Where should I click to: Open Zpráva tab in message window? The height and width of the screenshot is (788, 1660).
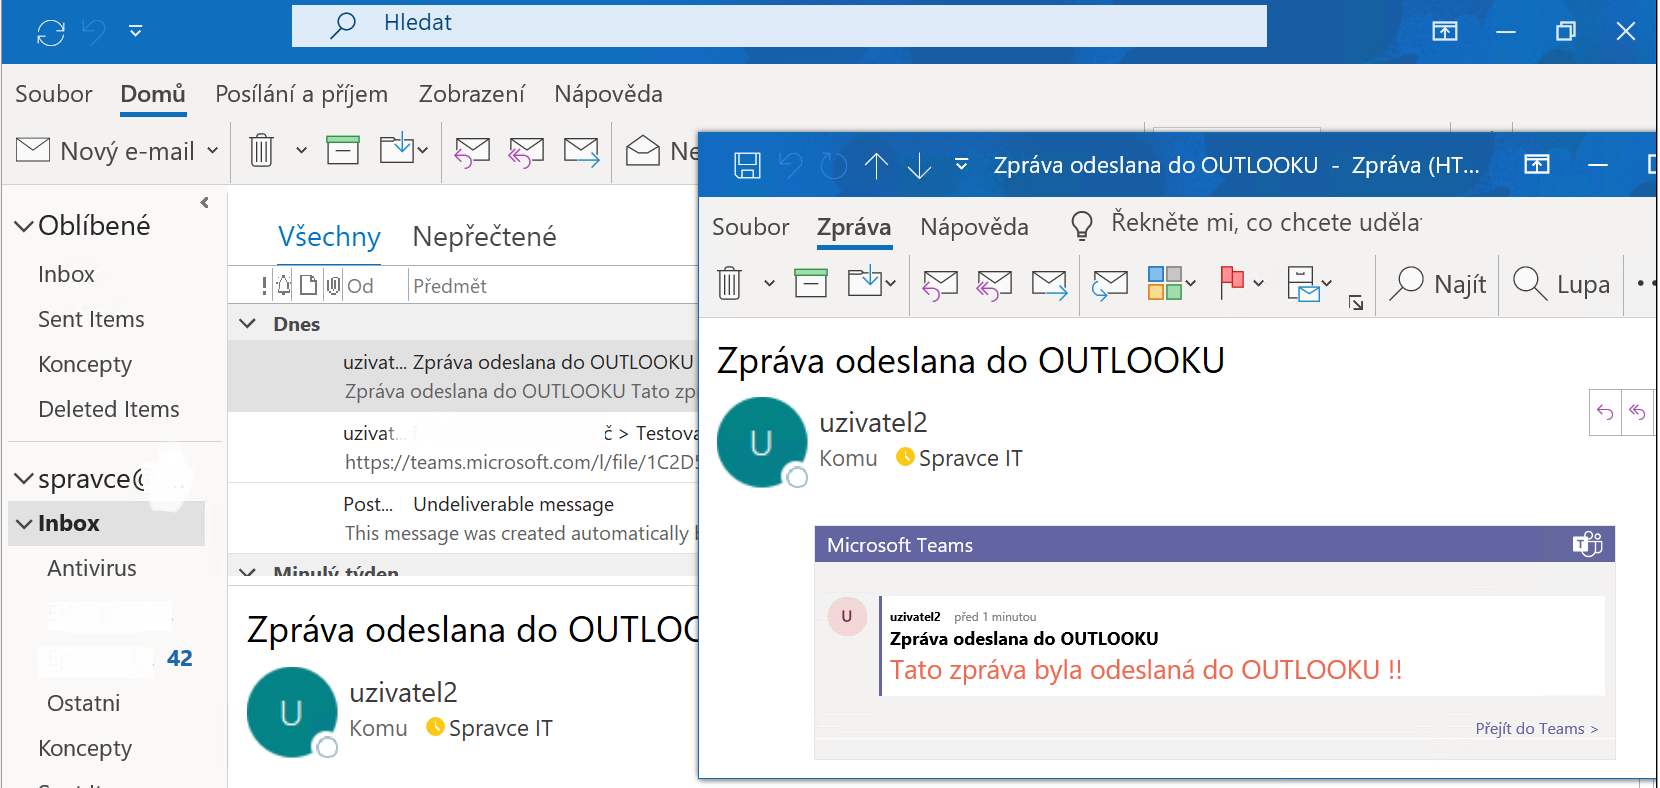tap(854, 227)
